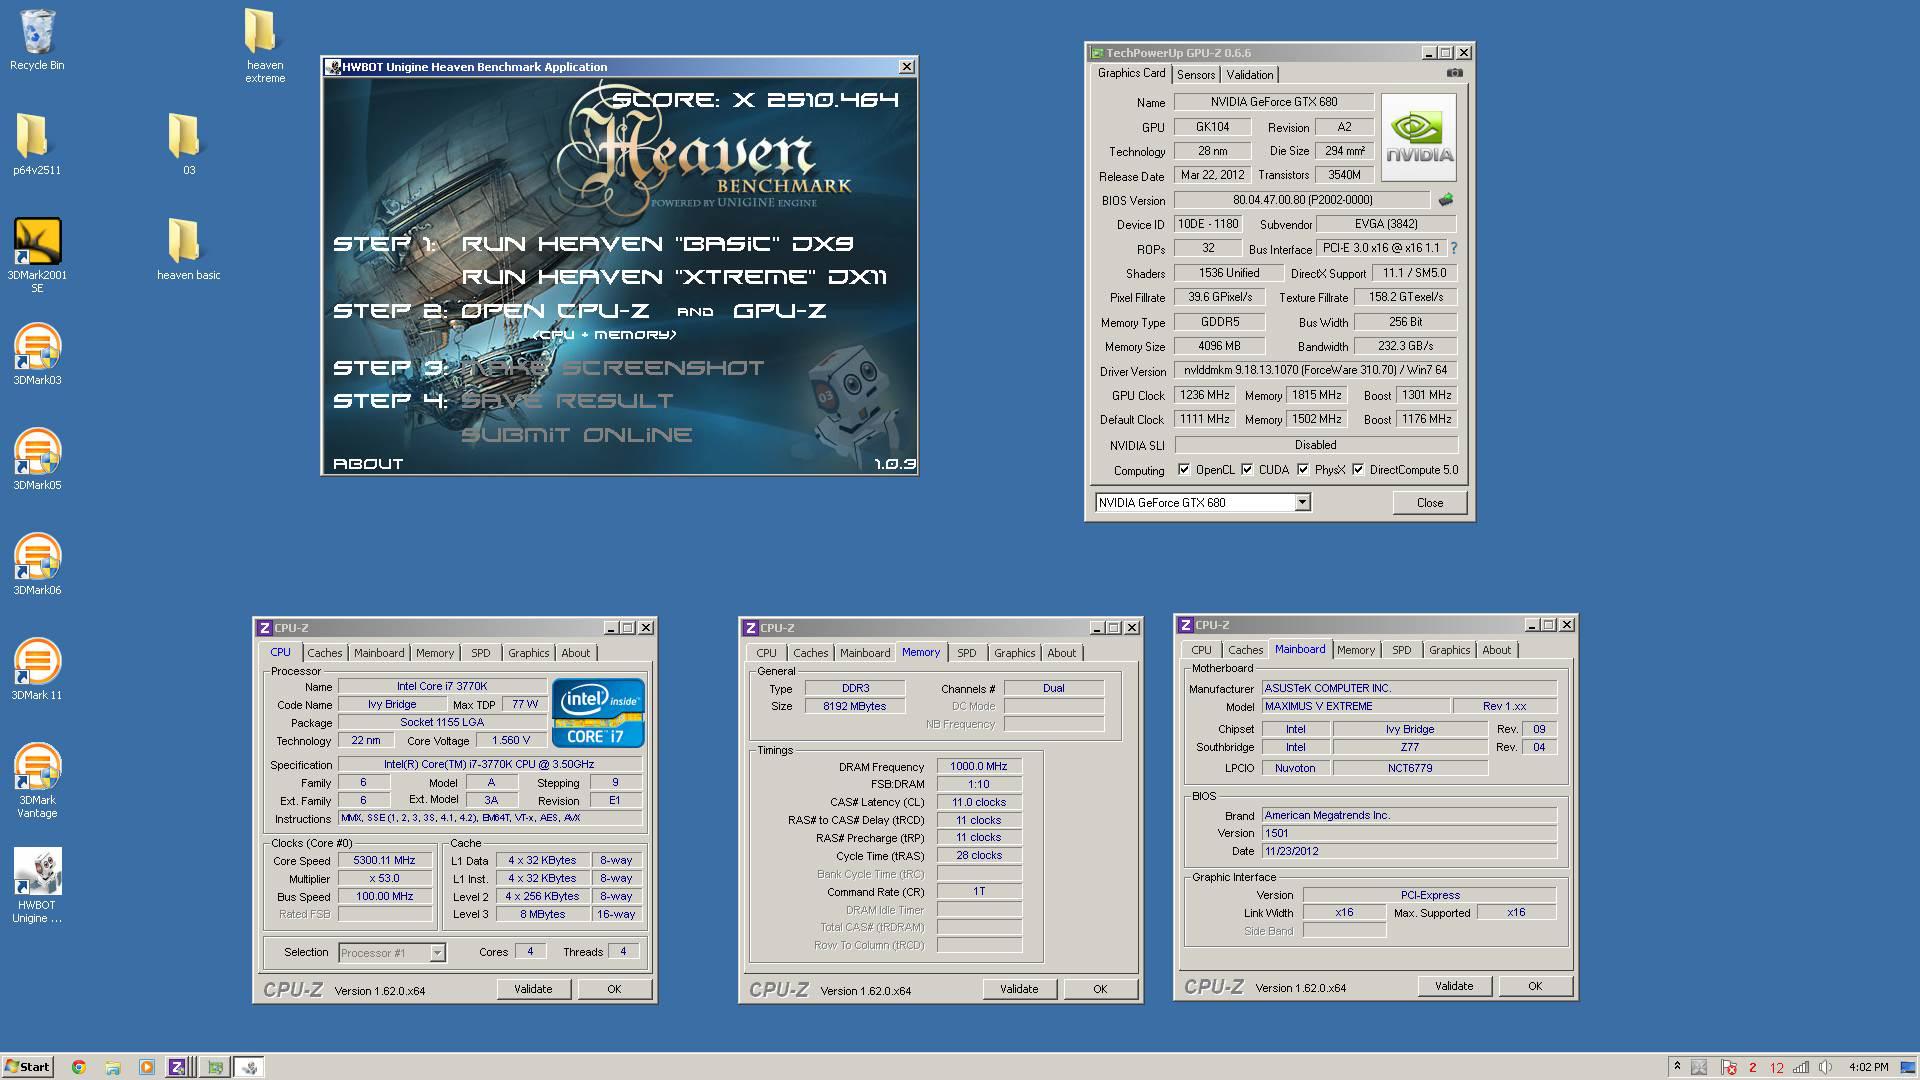The width and height of the screenshot is (1920, 1080).
Task: Click Run Heaven "Xtreme" DX11
Action: [674, 277]
